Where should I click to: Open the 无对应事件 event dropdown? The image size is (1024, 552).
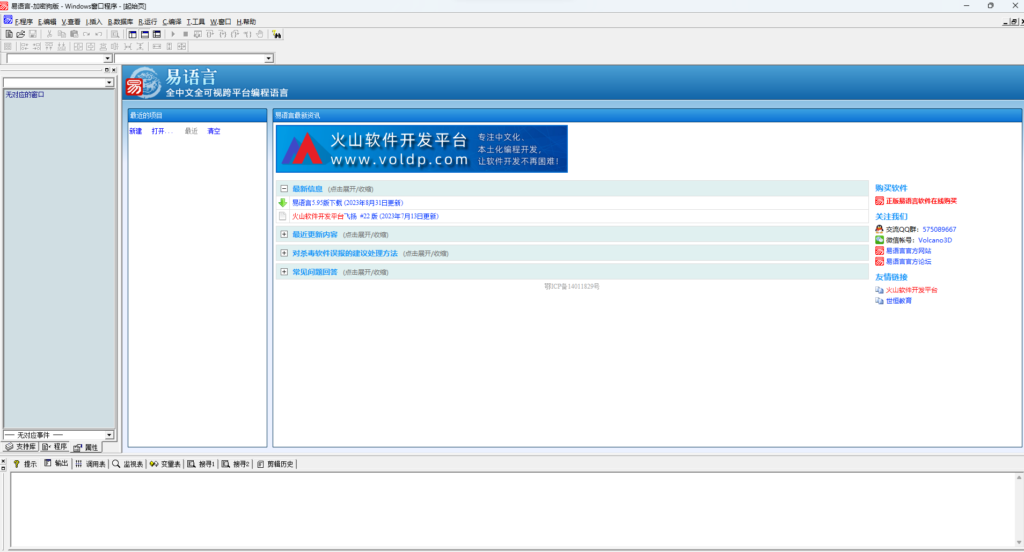click(x=109, y=435)
